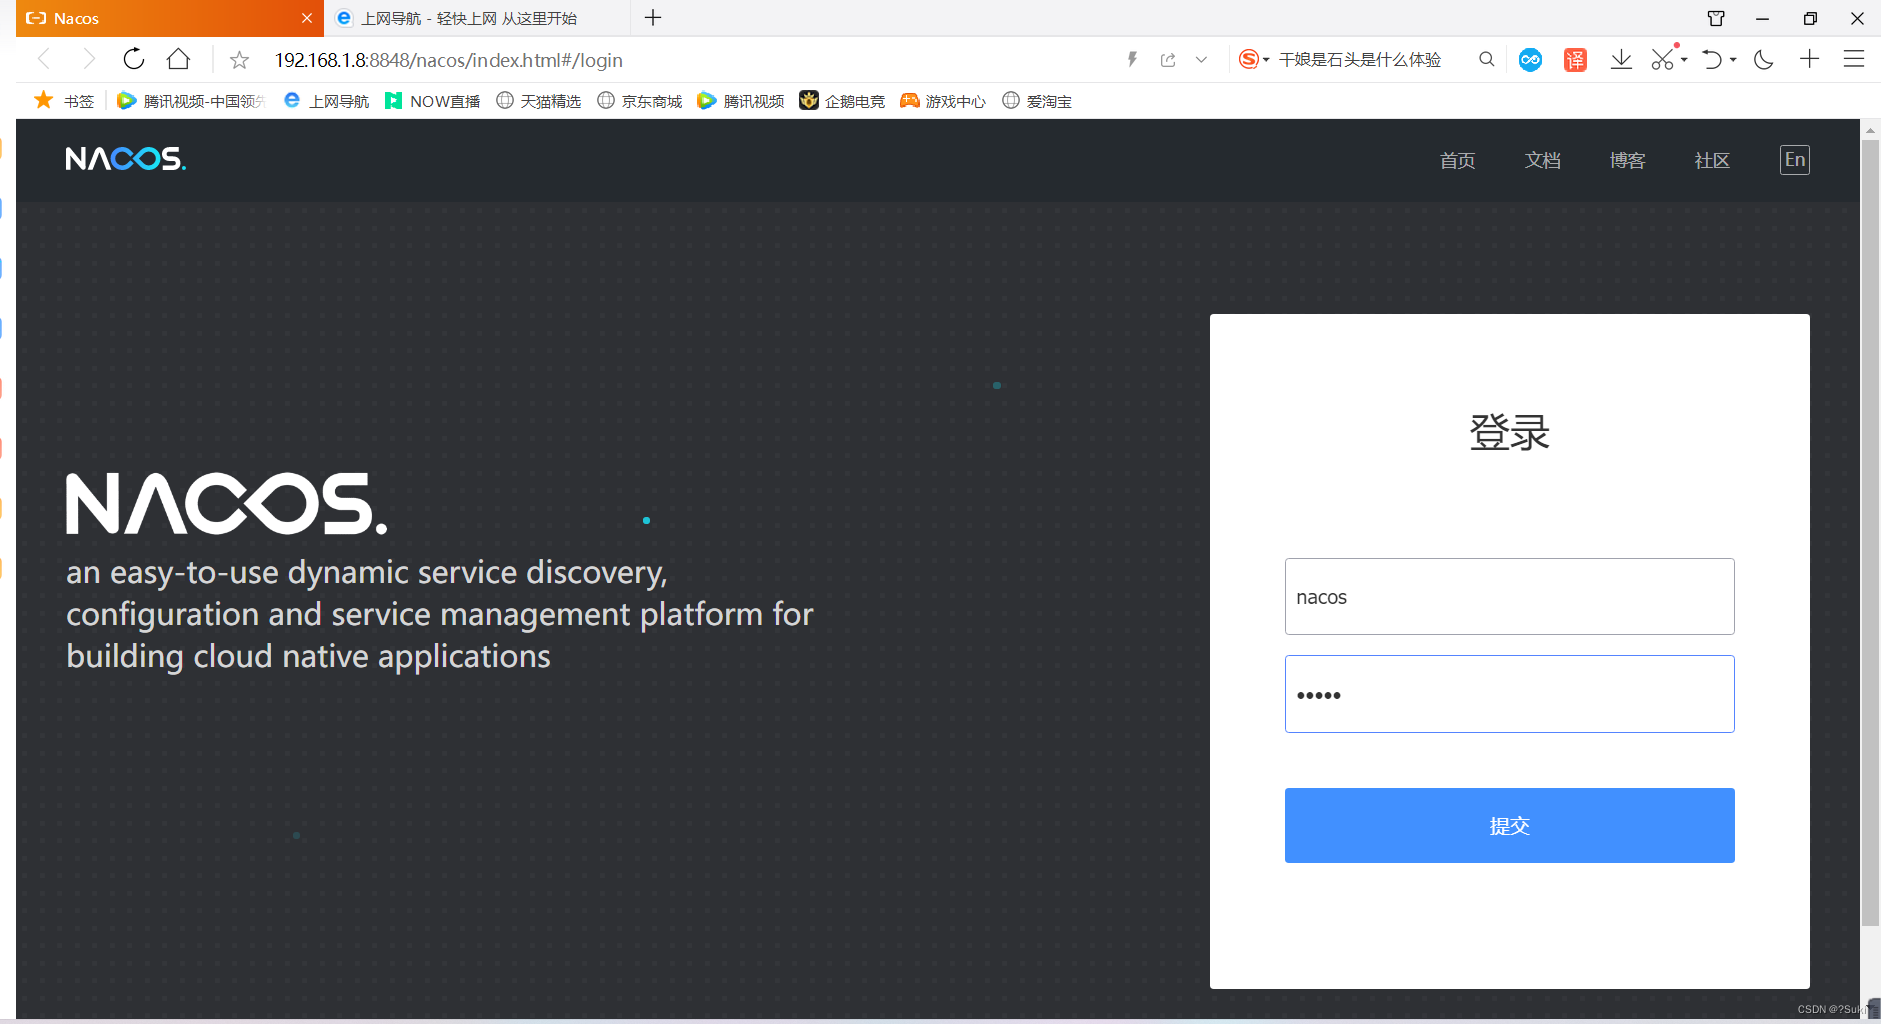Click the search magnifier icon
This screenshot has height=1024, width=1881.
(x=1487, y=60)
